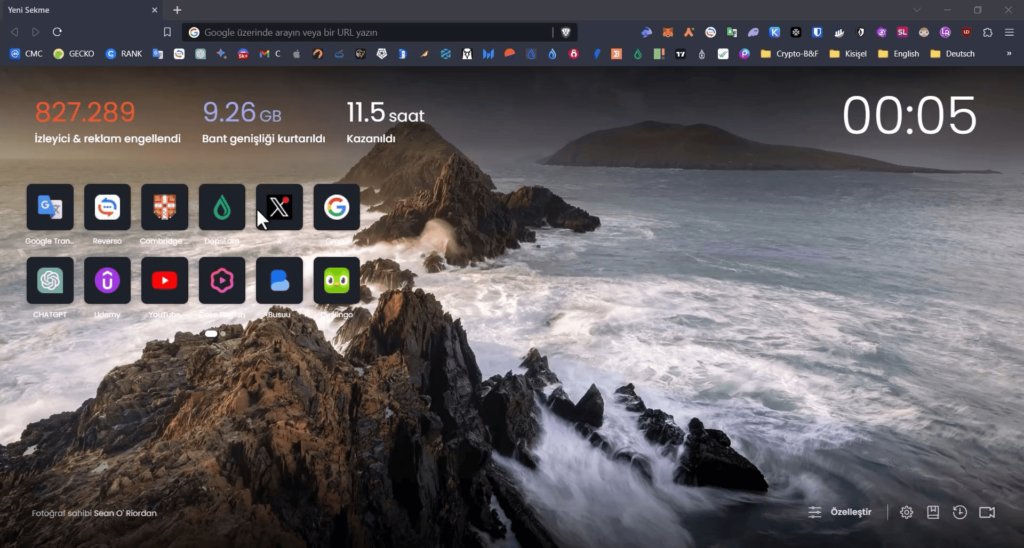Click the 00:05 clock widget

909,116
